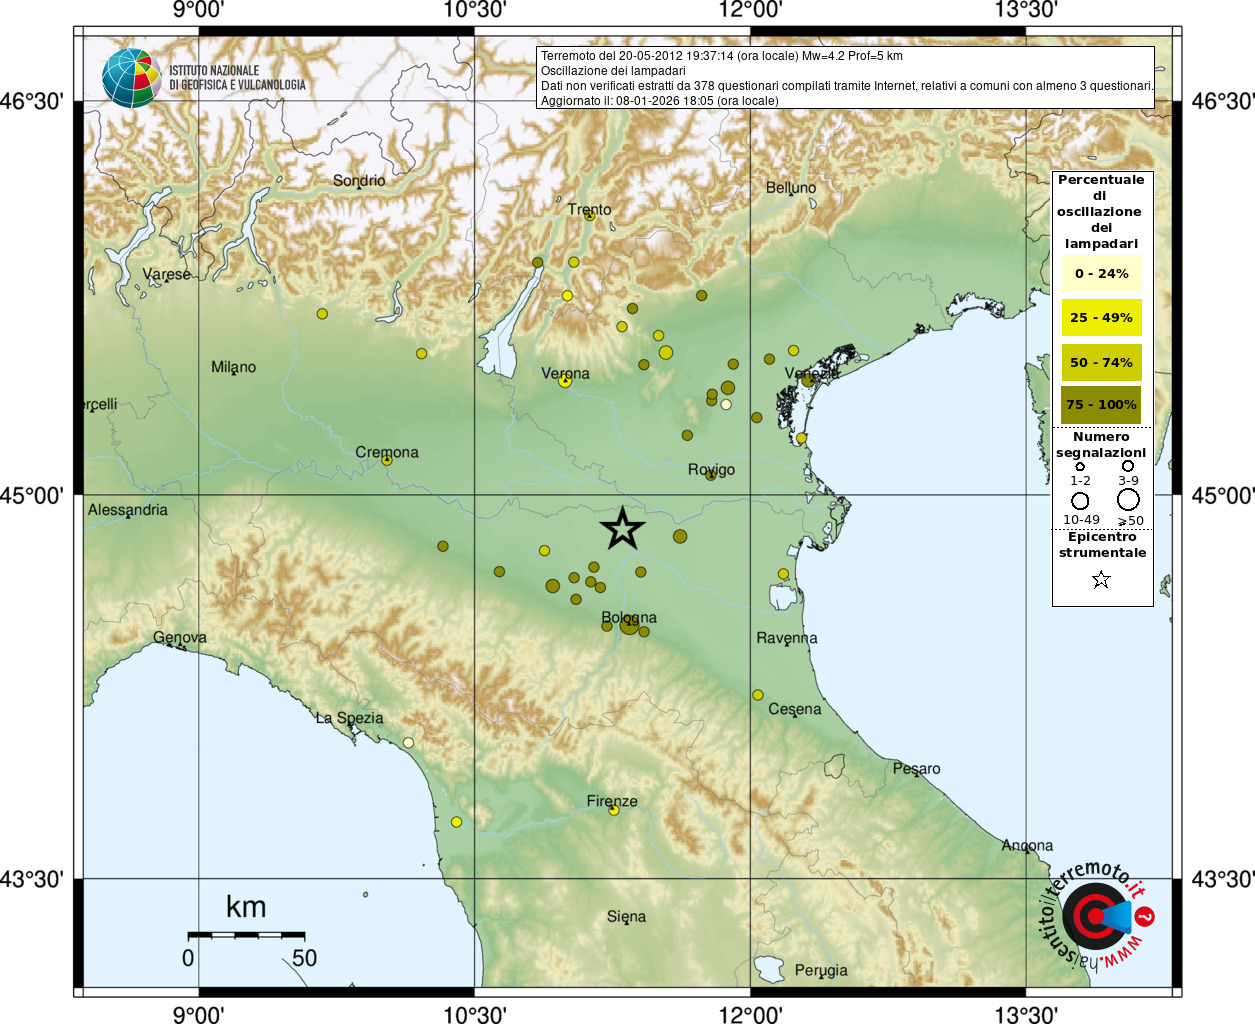Click the Trento city marker
Screen dimensions: 1255x1024
[x=590, y=215]
